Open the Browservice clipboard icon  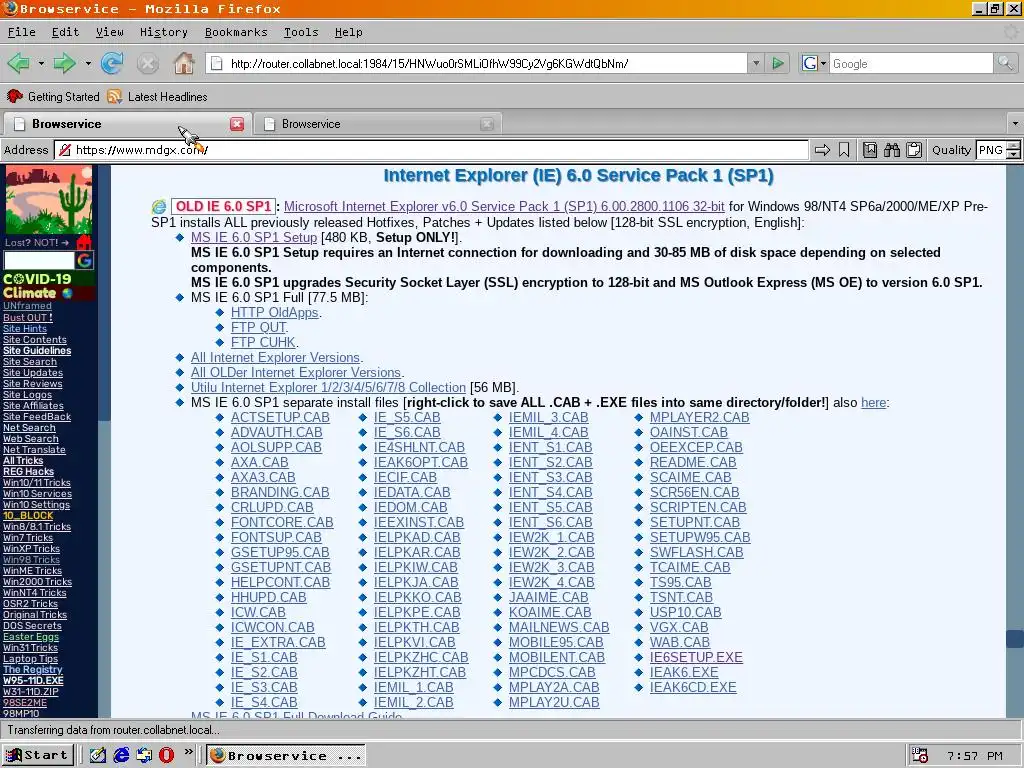[914, 150]
